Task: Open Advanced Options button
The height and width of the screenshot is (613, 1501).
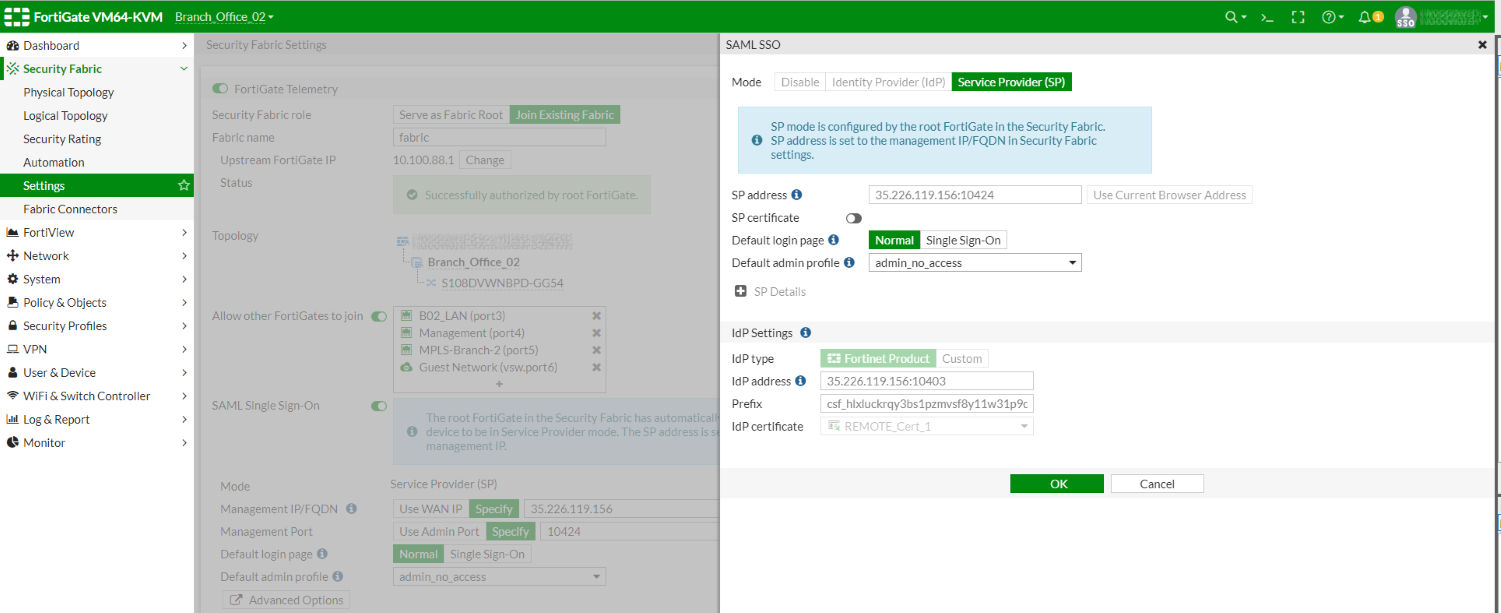Action: pyautogui.click(x=286, y=600)
